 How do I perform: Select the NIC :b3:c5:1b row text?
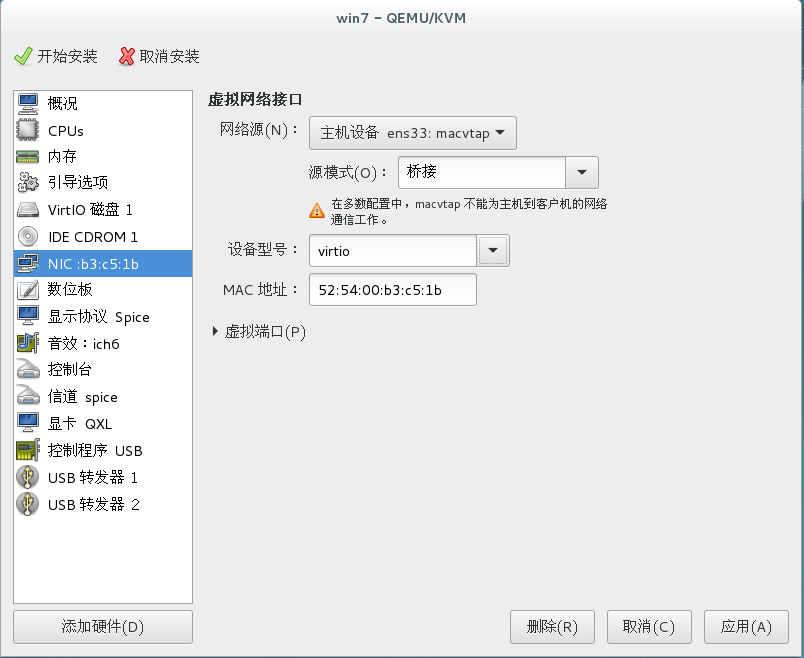click(x=93, y=264)
